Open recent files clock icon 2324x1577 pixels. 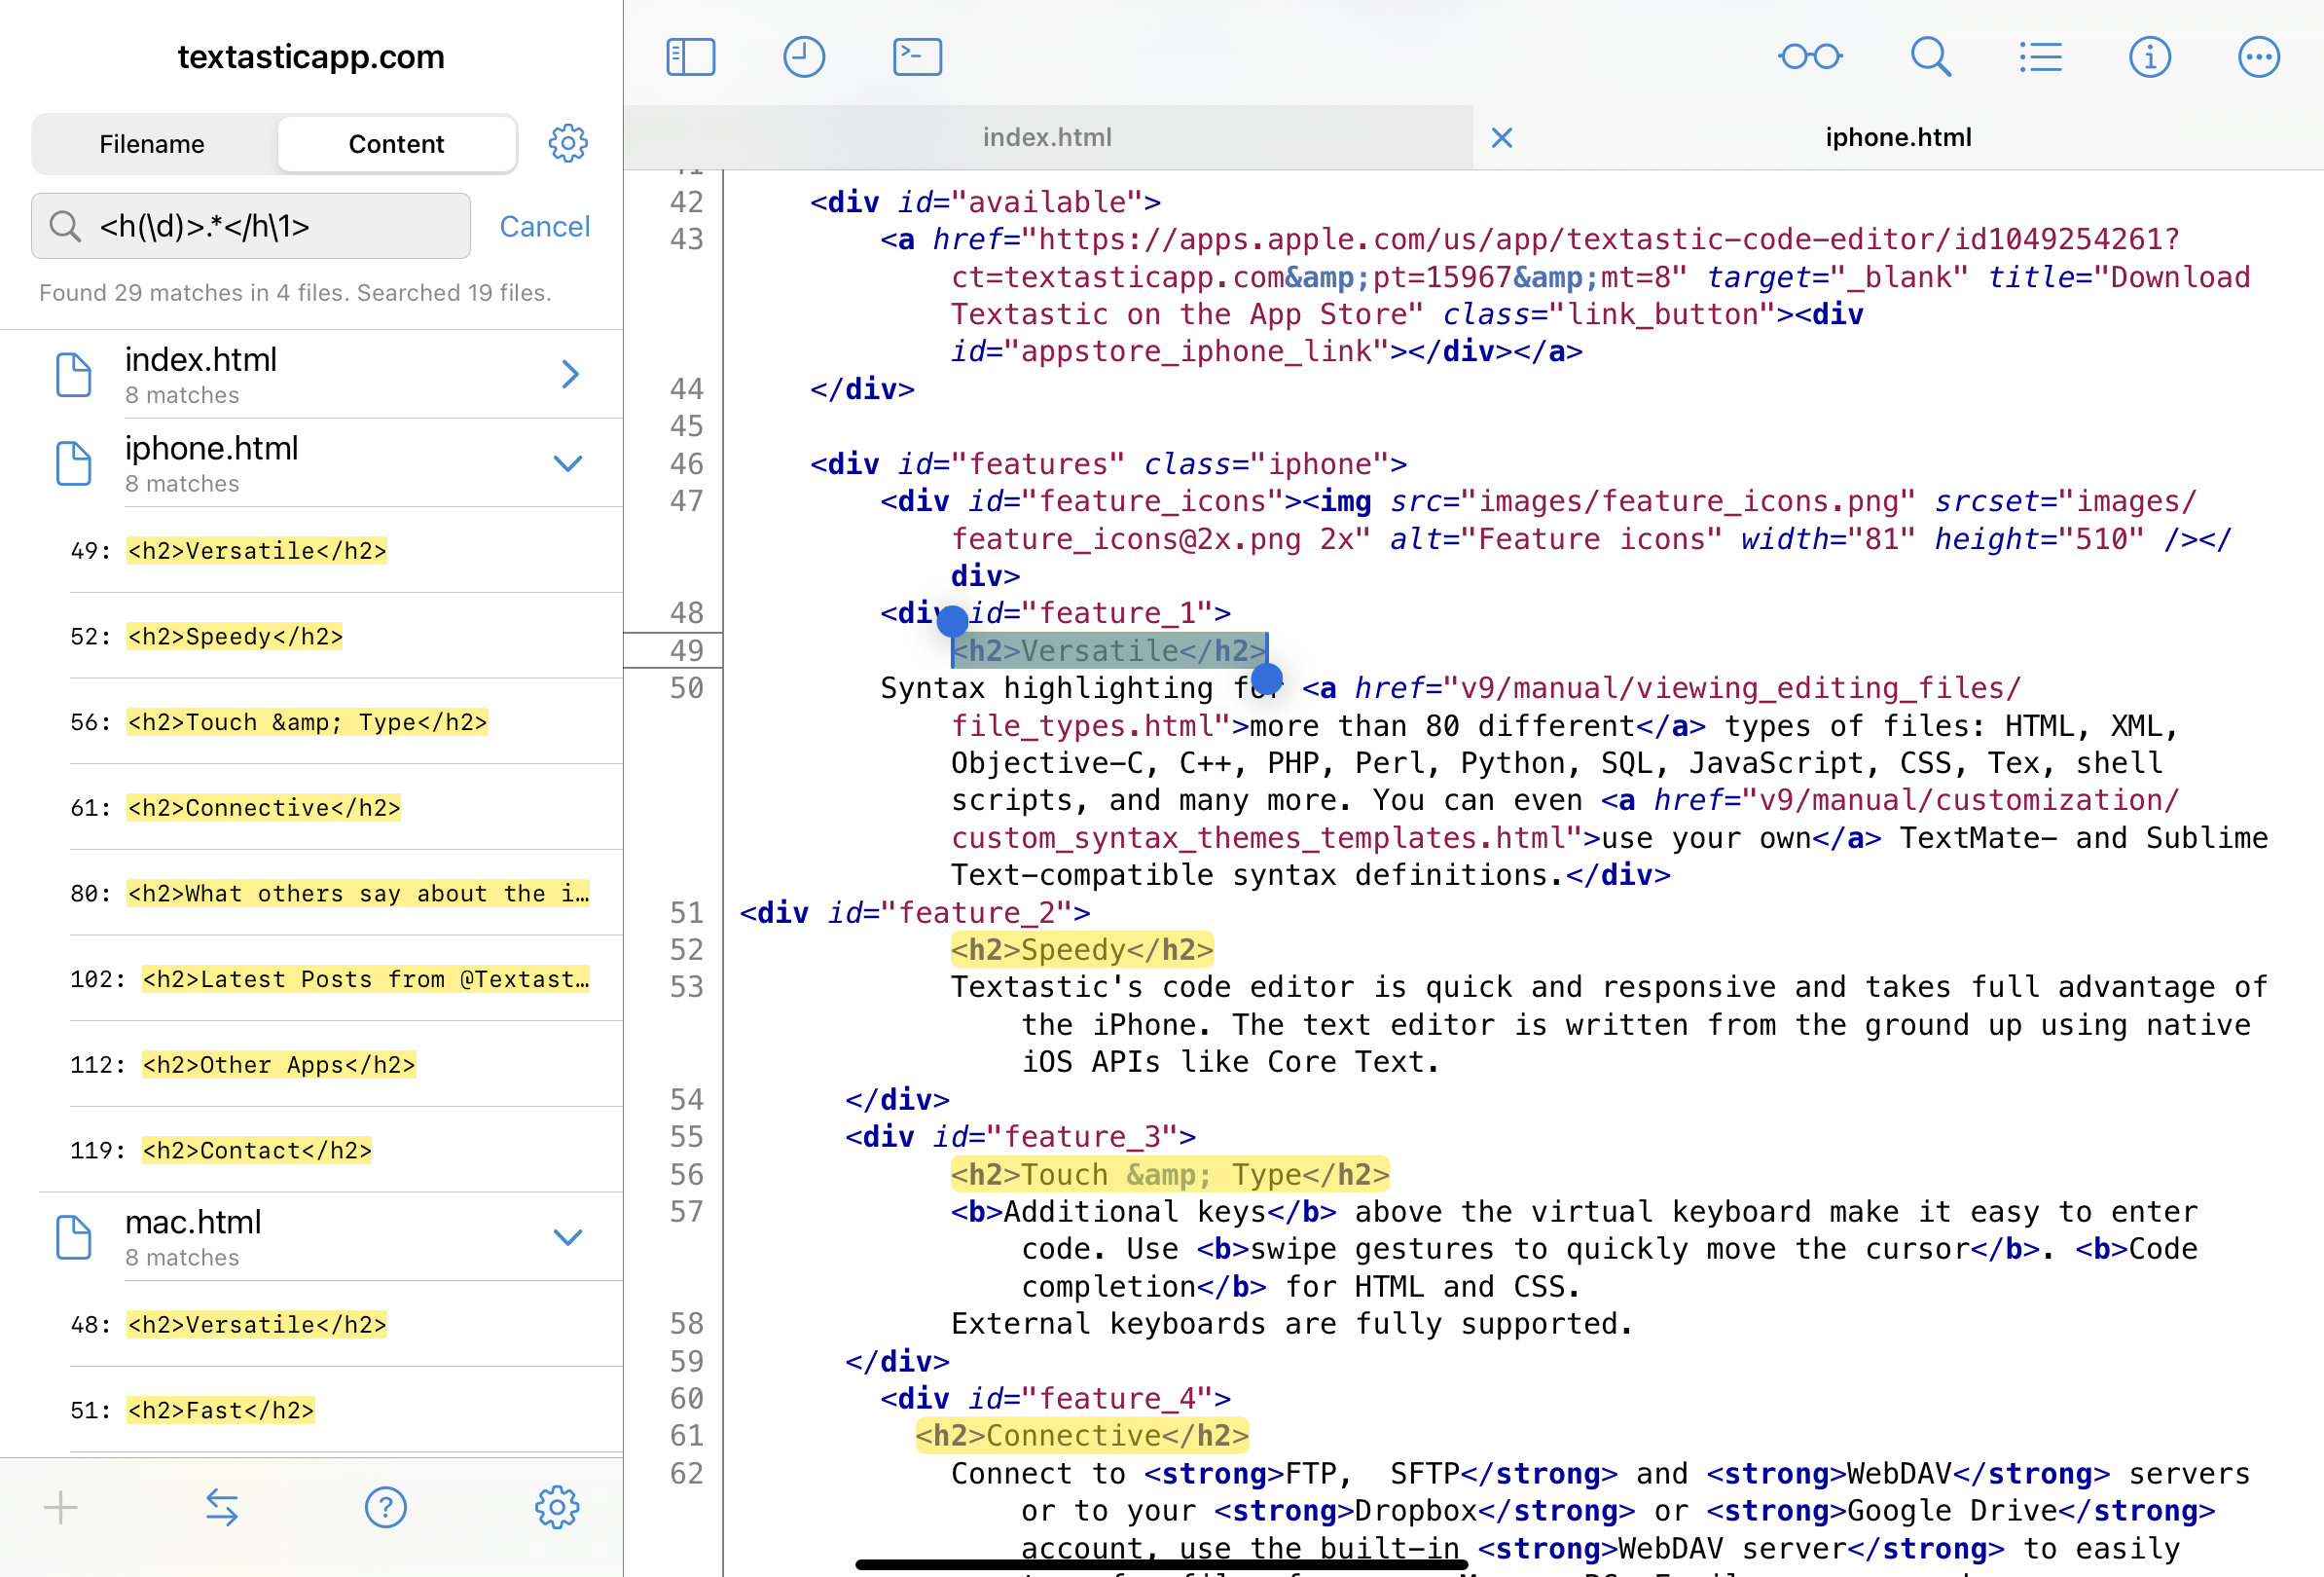click(804, 57)
